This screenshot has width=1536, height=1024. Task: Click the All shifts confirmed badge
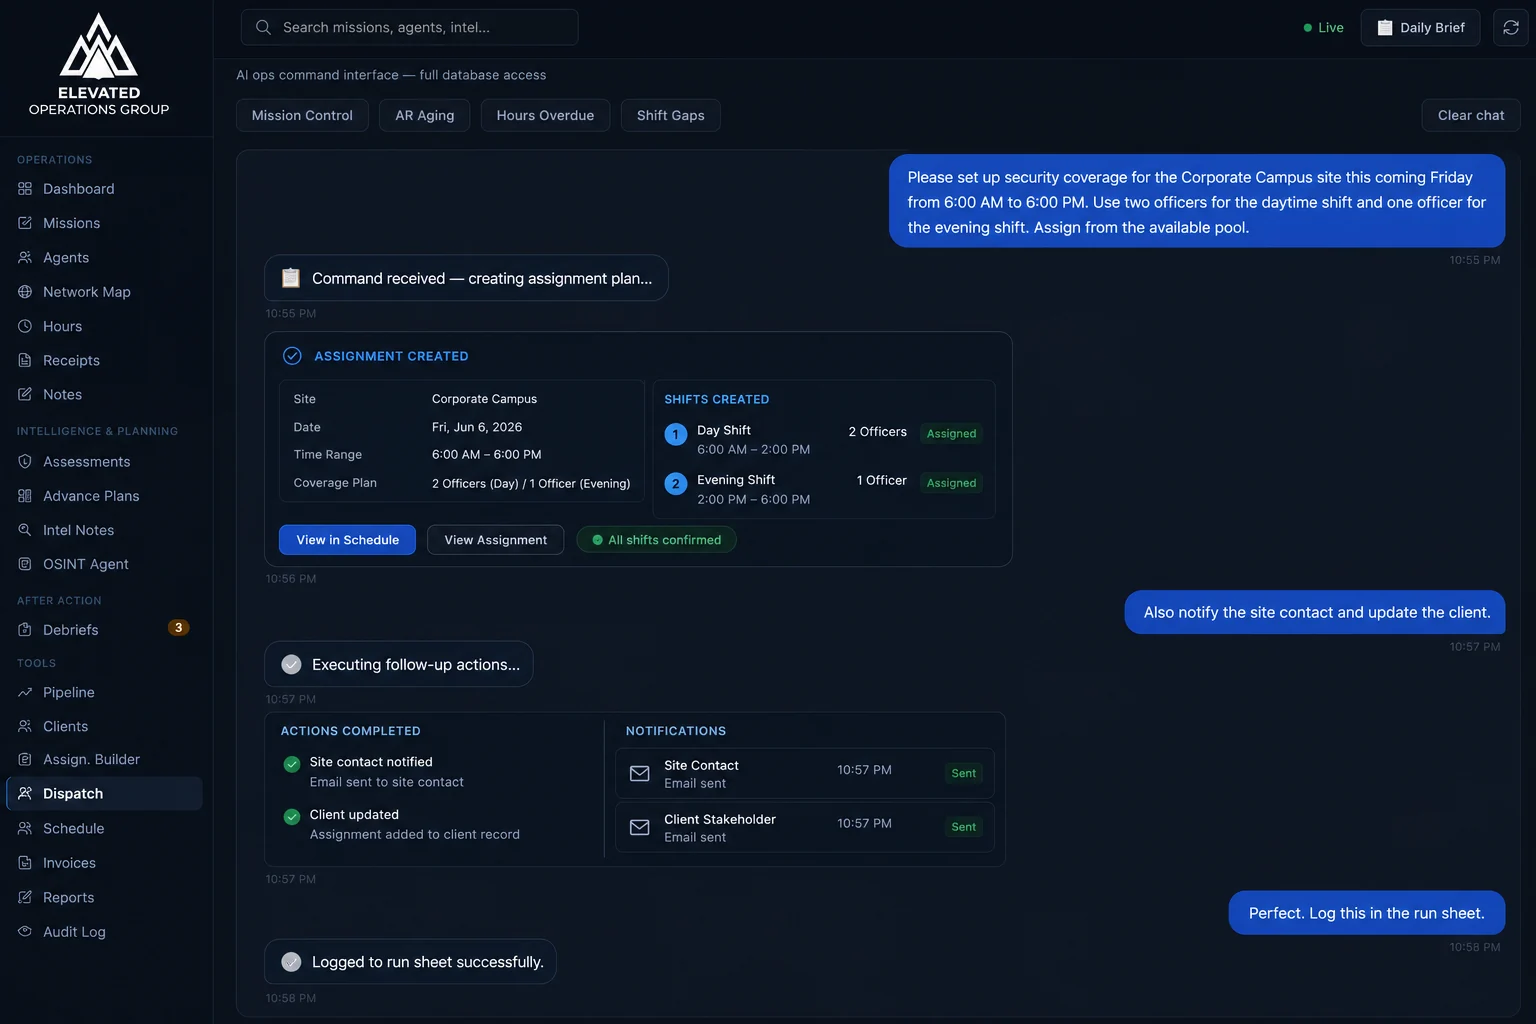[656, 540]
